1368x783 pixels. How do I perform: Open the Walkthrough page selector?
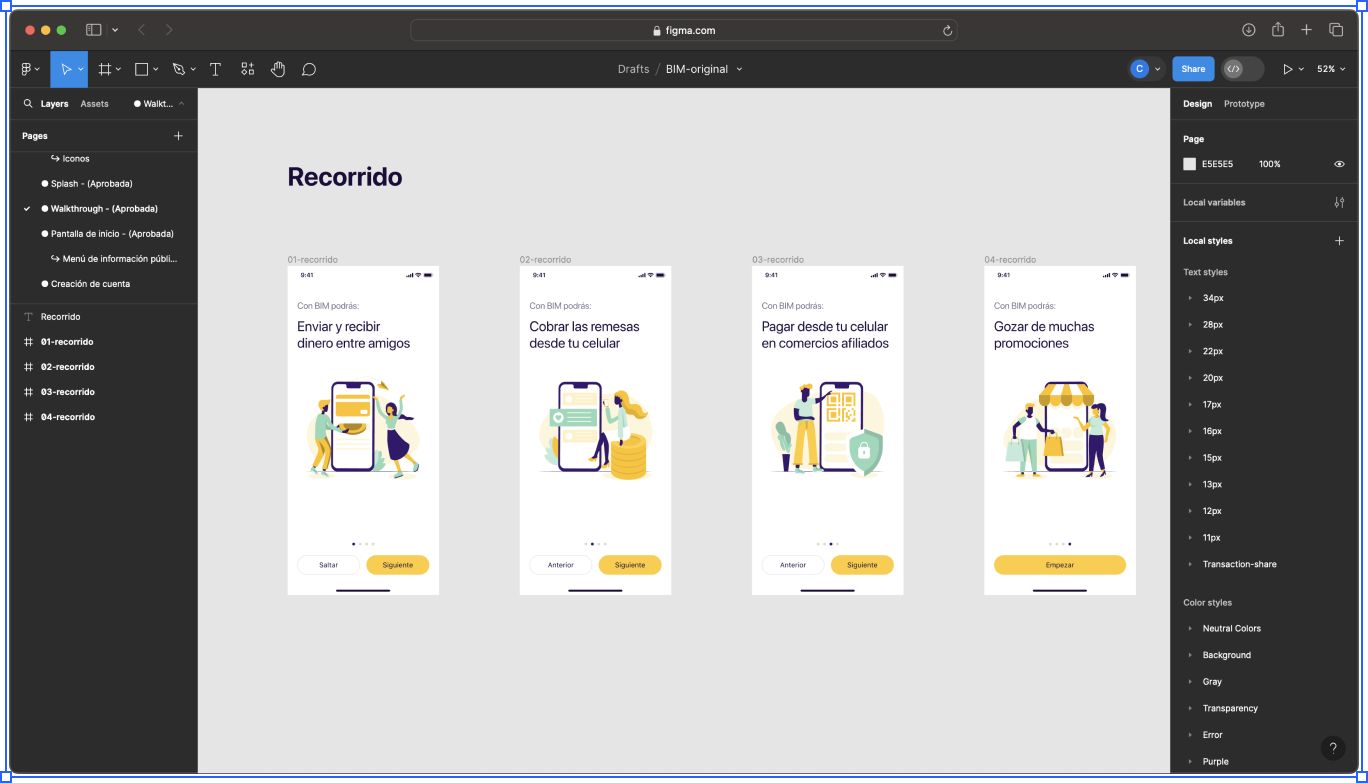pos(159,104)
